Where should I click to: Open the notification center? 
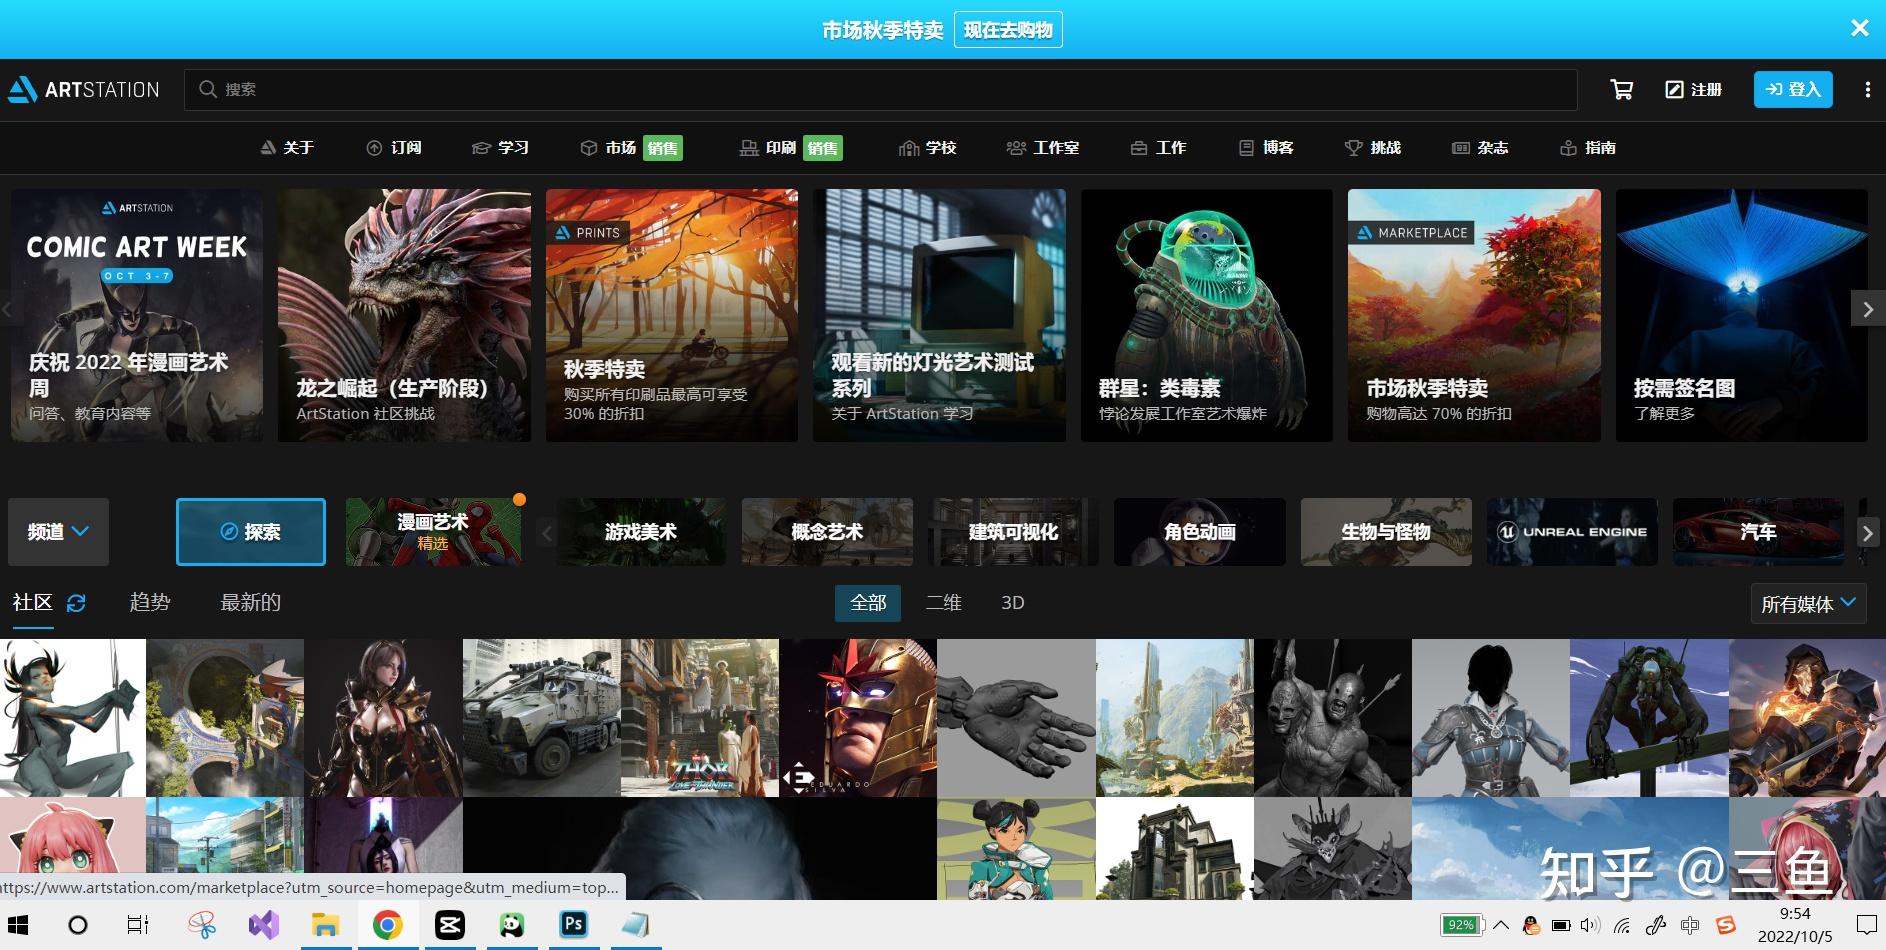pos(1865,925)
